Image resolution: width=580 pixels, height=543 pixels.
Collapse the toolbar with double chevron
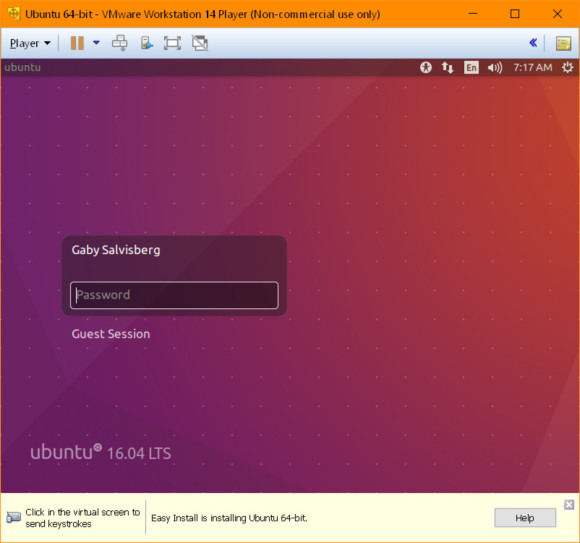tap(533, 43)
